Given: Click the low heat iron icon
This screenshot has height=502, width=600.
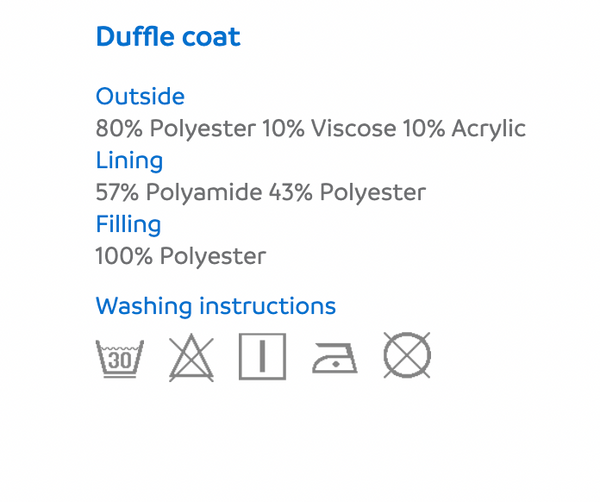Looking at the screenshot, I should tap(335, 358).
